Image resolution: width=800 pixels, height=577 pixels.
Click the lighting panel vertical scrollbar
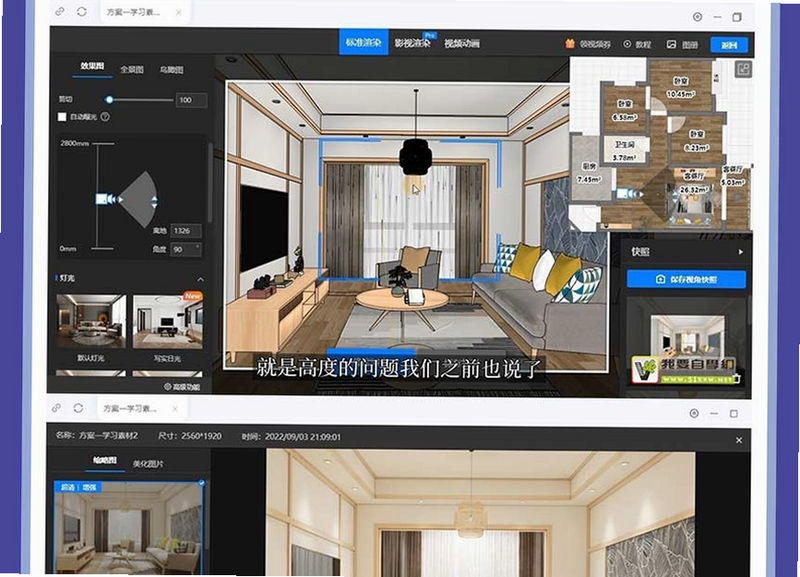pos(210,184)
